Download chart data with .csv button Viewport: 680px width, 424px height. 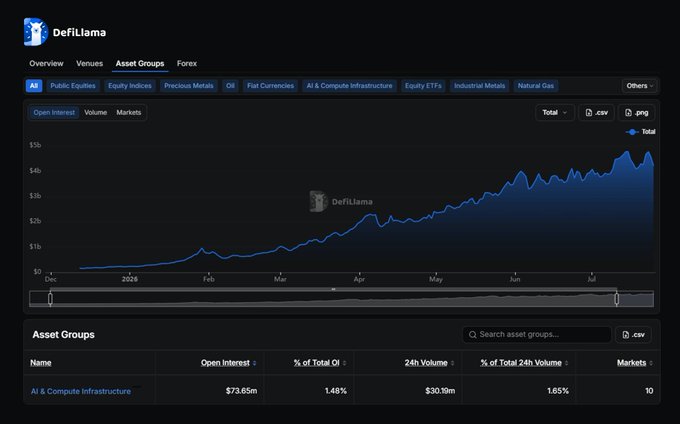pos(596,113)
